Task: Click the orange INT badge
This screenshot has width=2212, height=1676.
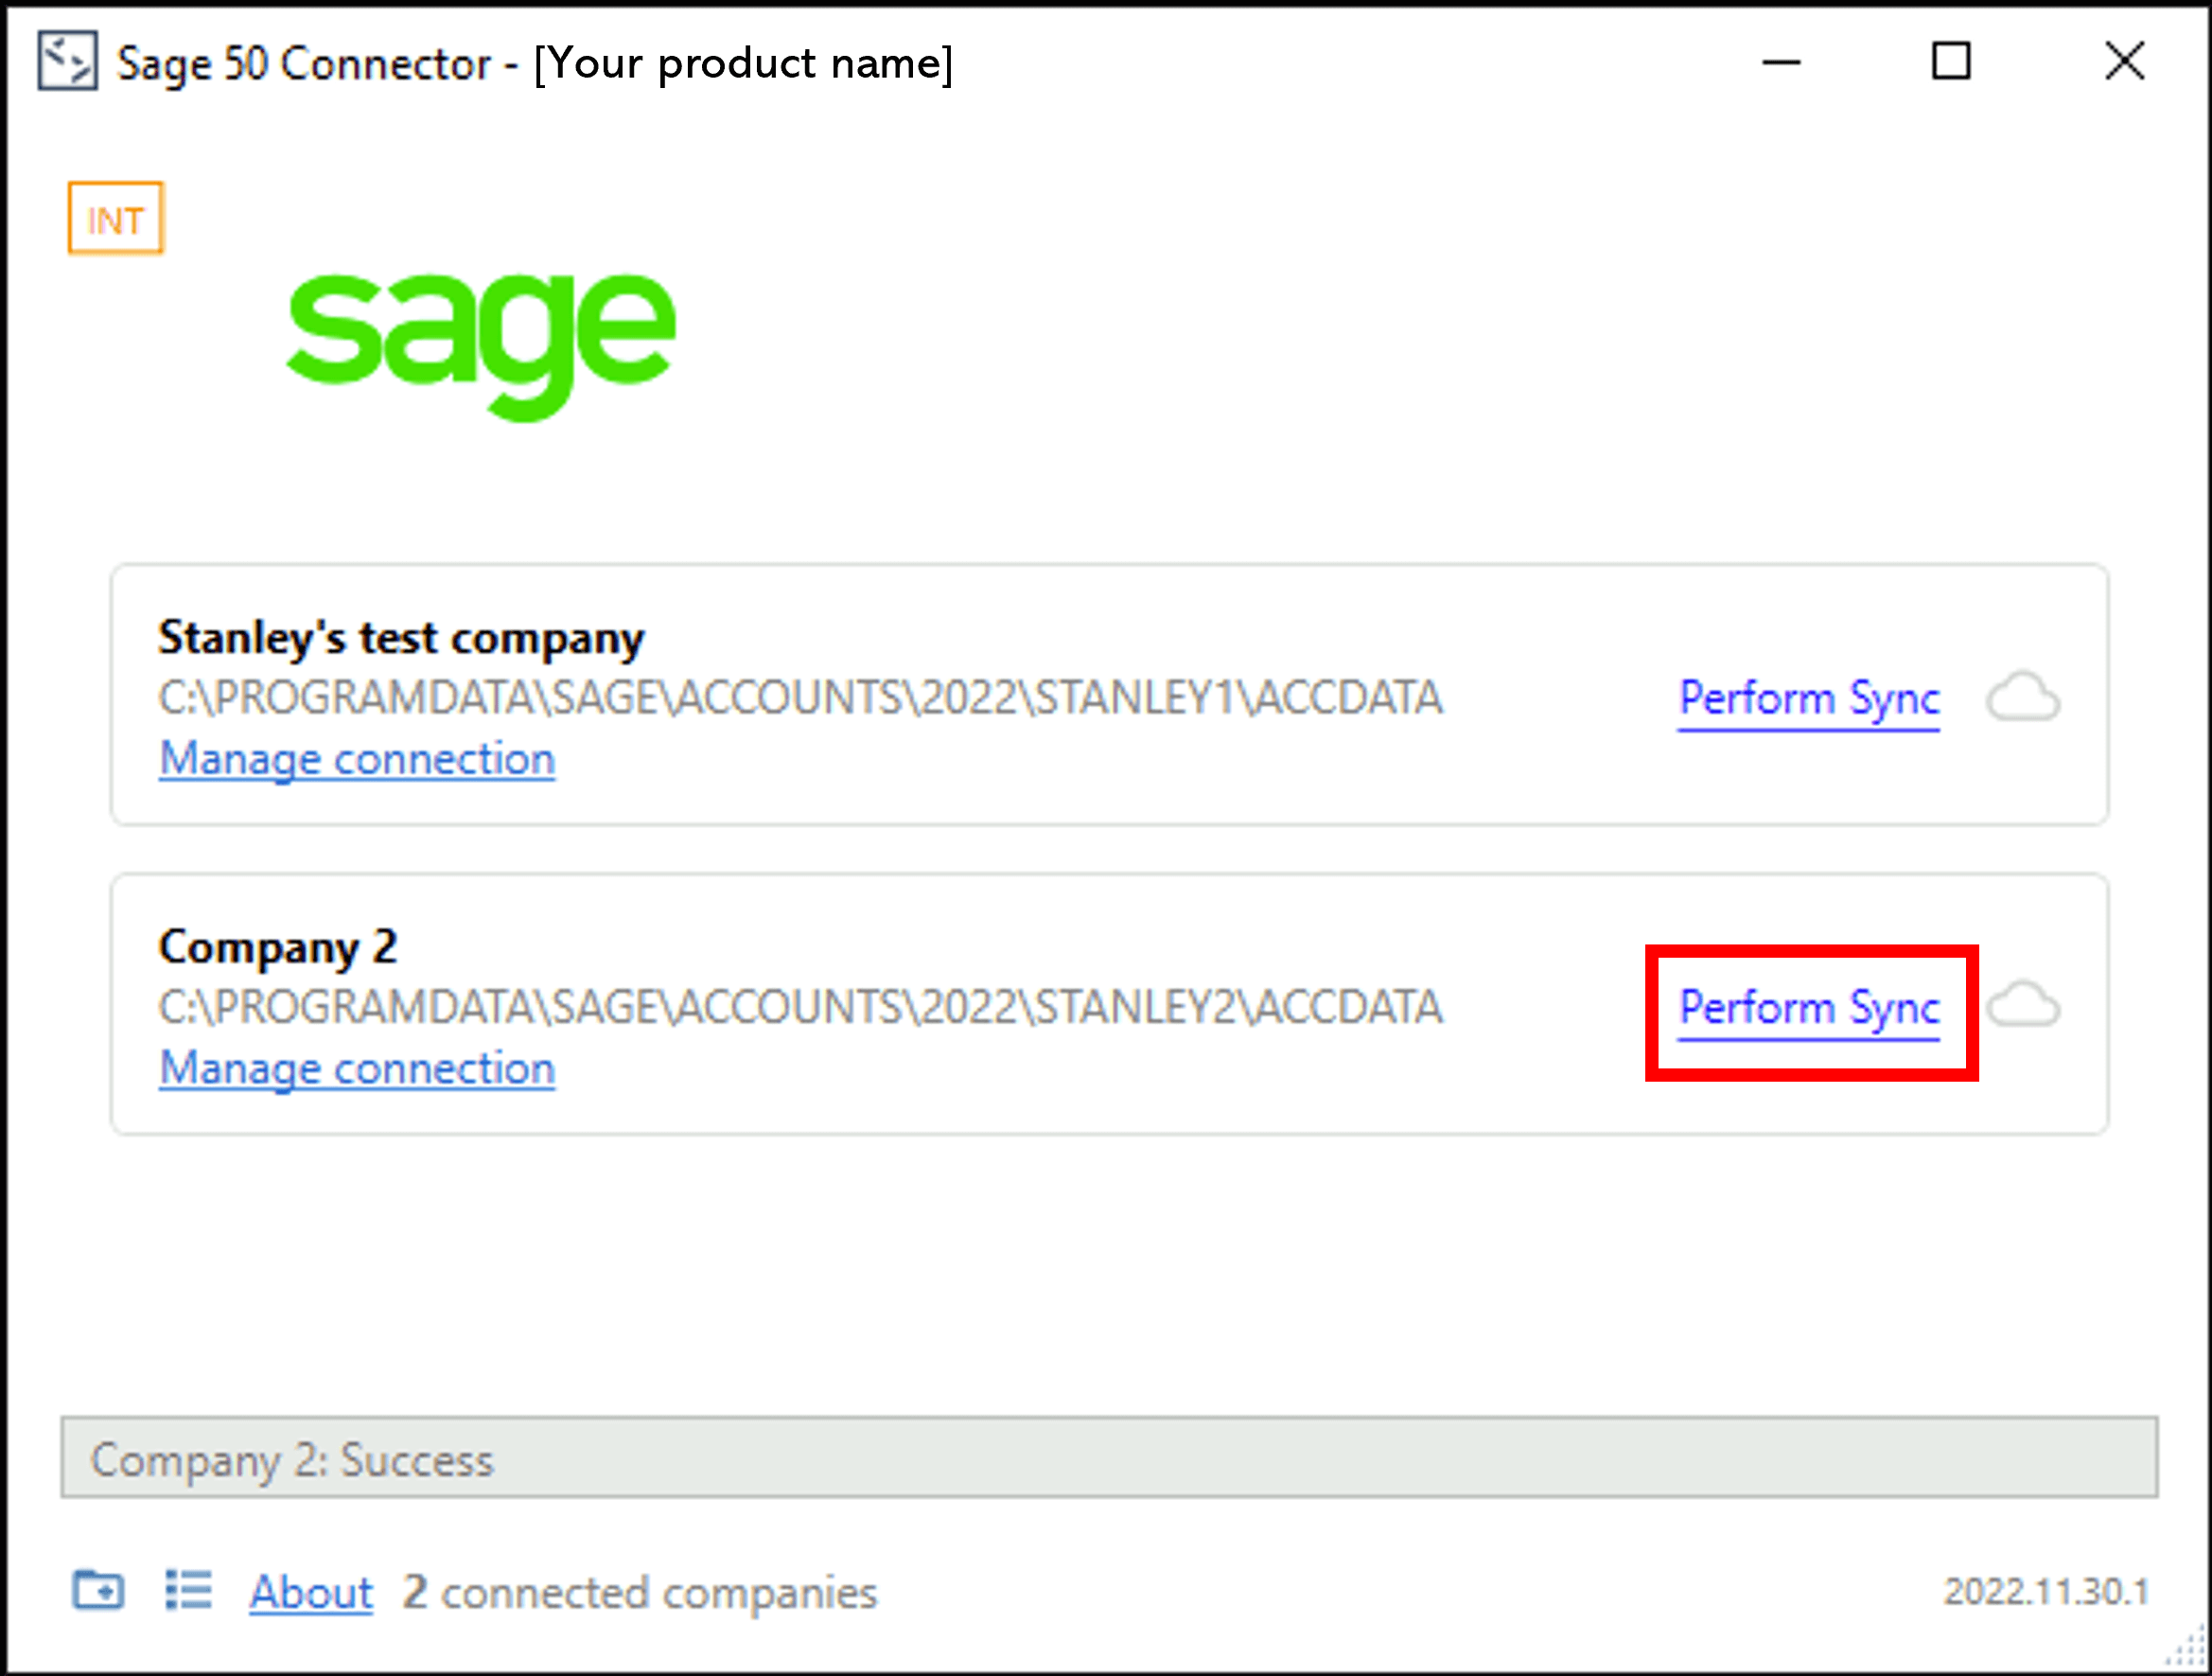Action: pyautogui.click(x=115, y=219)
